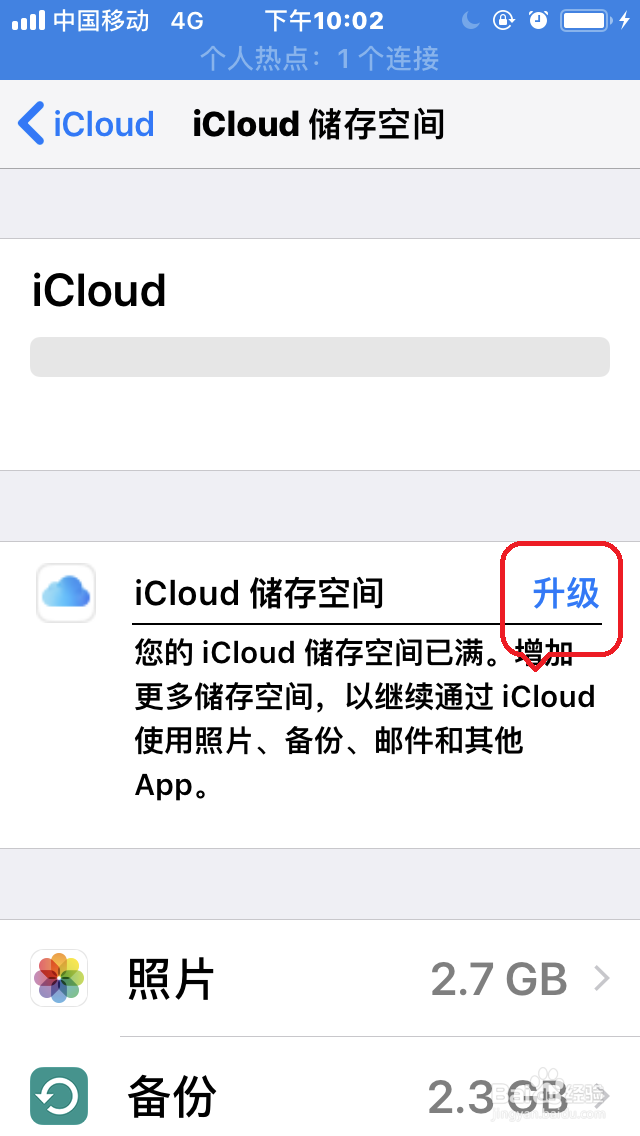Tap the alarm clock status icon
The height and width of the screenshot is (1136, 640).
pyautogui.click(x=539, y=20)
